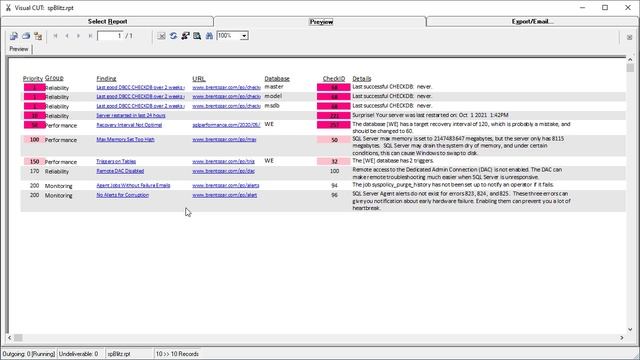Click the Priority column header
Image resolution: width=640 pixels, height=360 pixels.
pos(33,78)
